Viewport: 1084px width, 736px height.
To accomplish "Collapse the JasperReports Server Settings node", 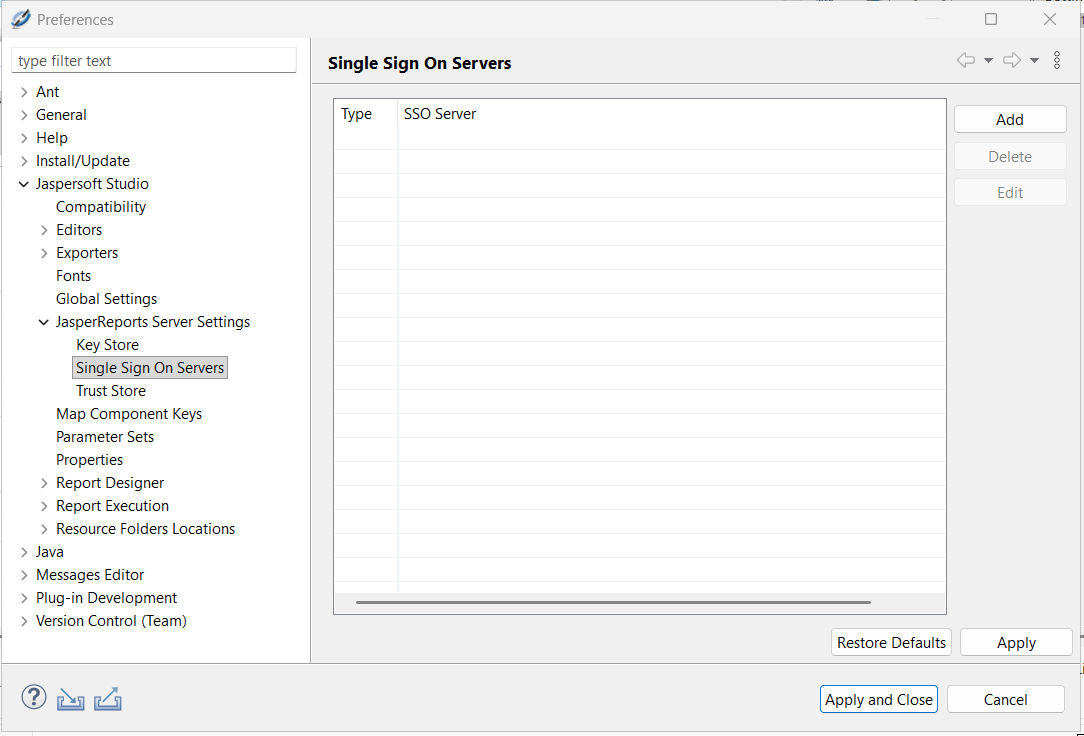I will (44, 322).
